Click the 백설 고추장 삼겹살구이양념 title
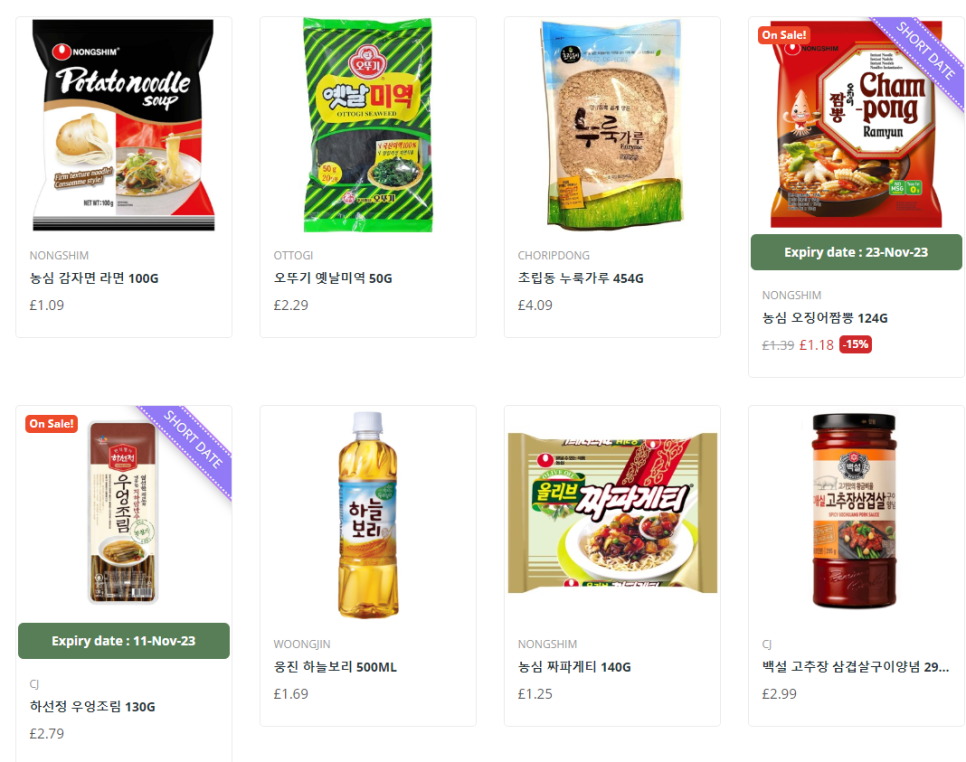The height and width of the screenshot is (762, 966). point(855,667)
